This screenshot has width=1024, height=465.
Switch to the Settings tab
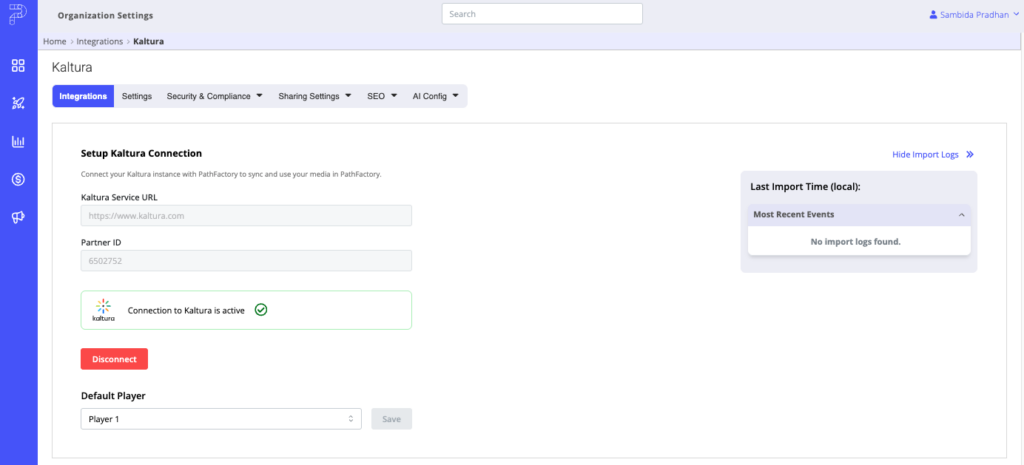[137, 96]
